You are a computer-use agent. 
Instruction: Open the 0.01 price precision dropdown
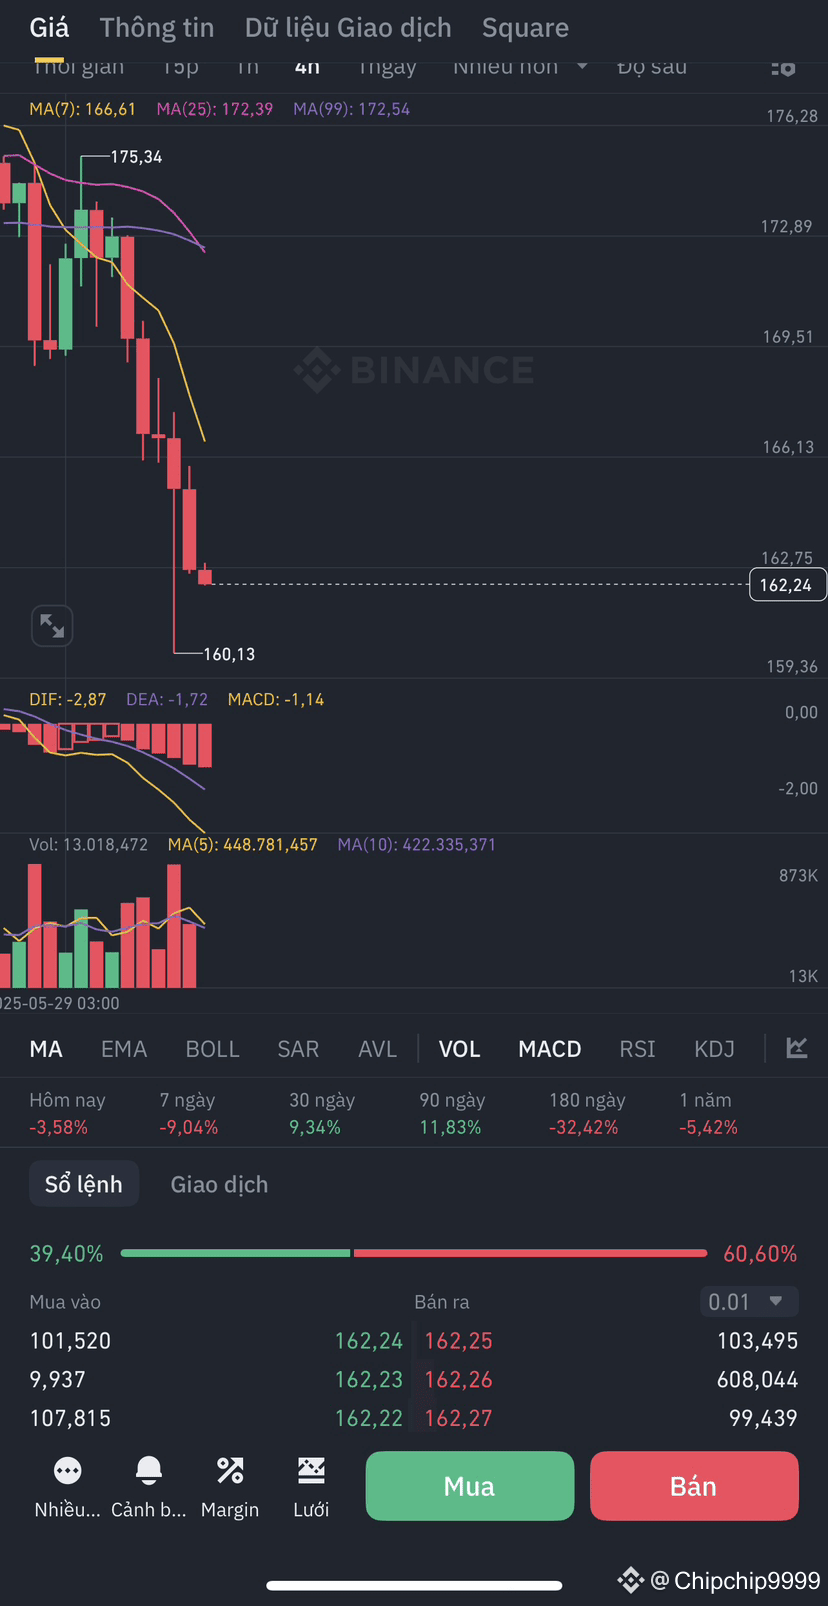click(x=749, y=1301)
